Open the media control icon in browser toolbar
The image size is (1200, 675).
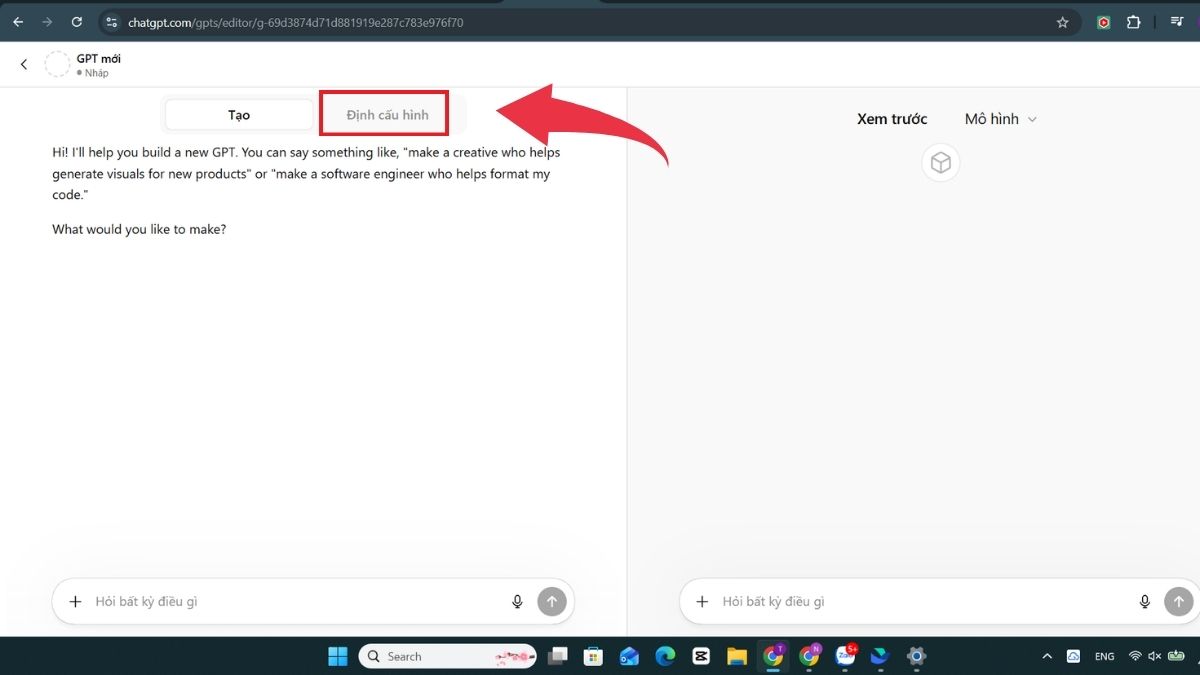[x=1177, y=22]
